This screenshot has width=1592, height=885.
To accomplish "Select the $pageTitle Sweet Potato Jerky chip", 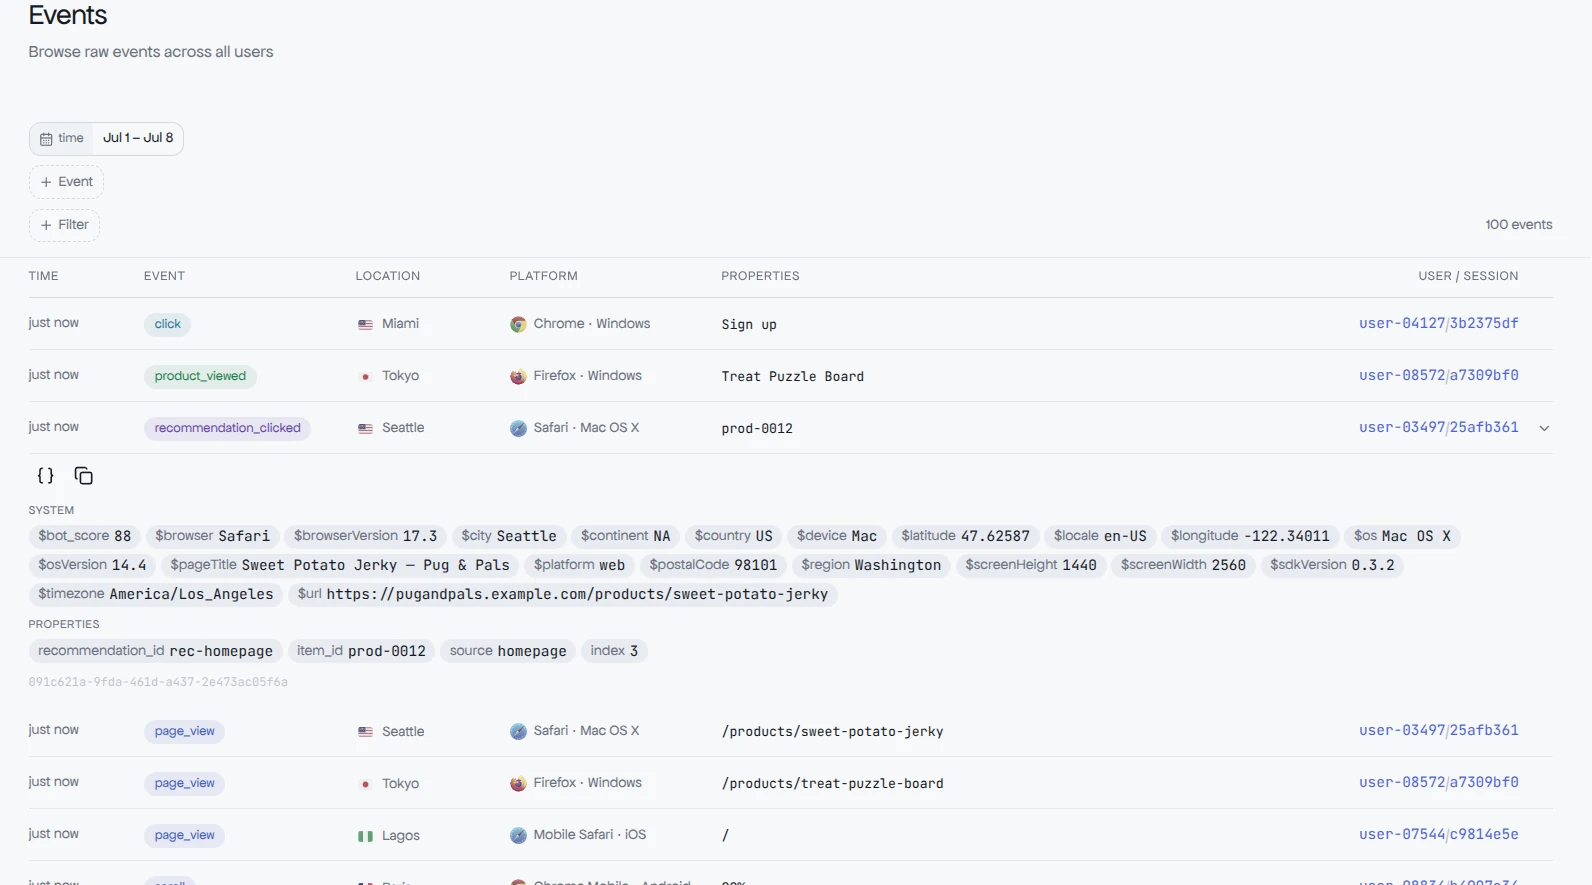I will point(340,565).
